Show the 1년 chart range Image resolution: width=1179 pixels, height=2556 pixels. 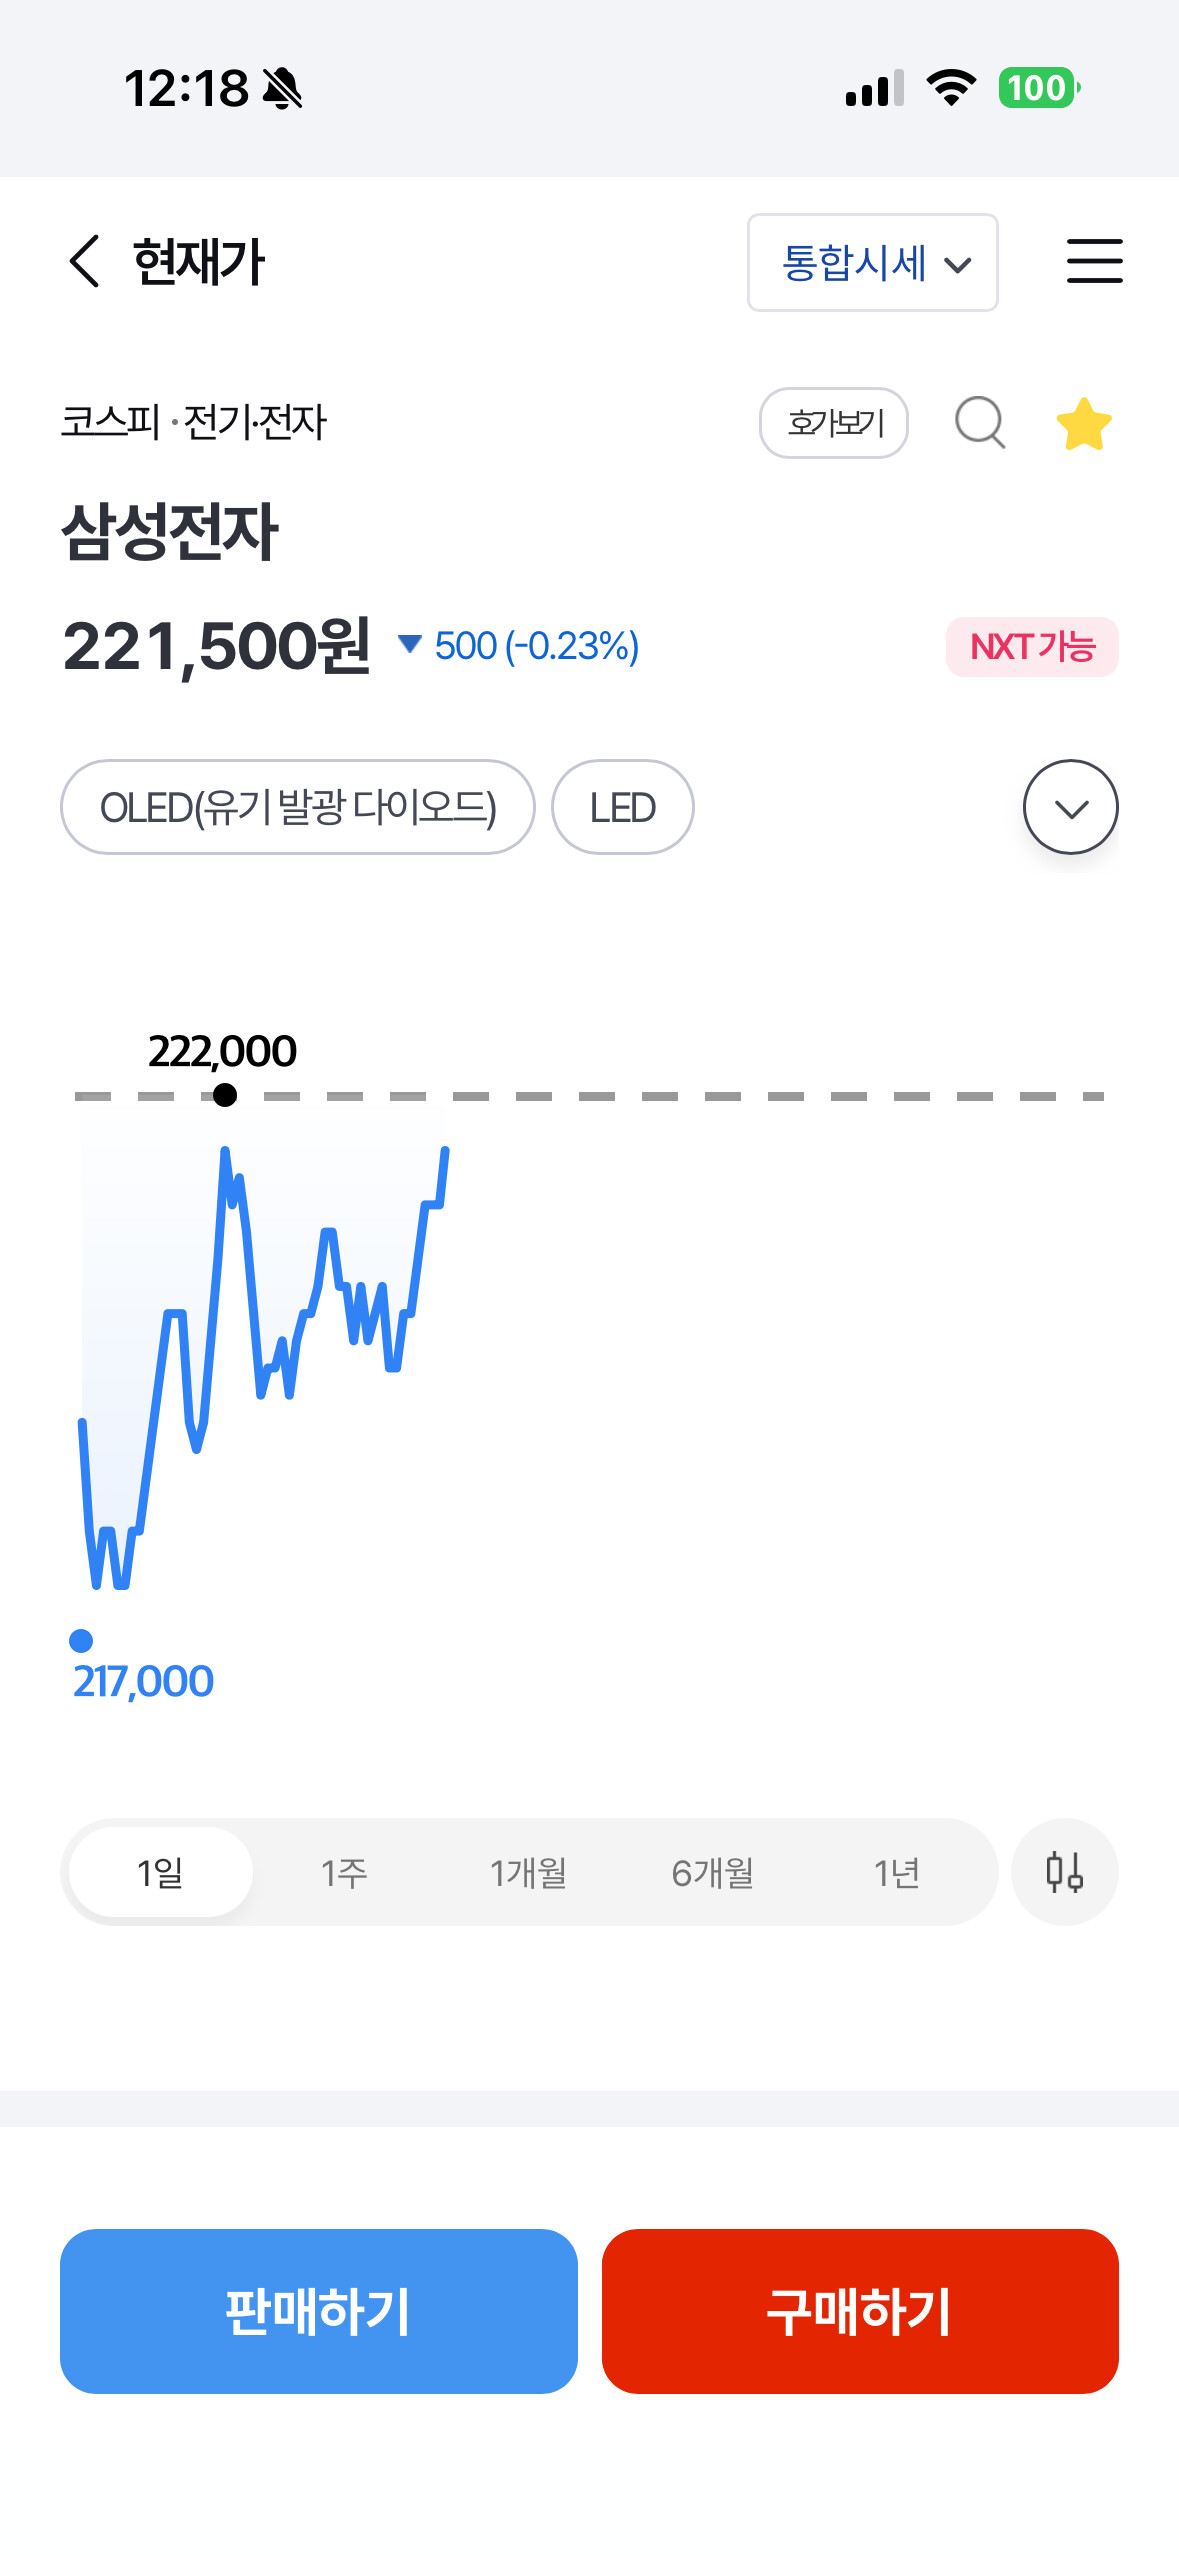point(897,1872)
